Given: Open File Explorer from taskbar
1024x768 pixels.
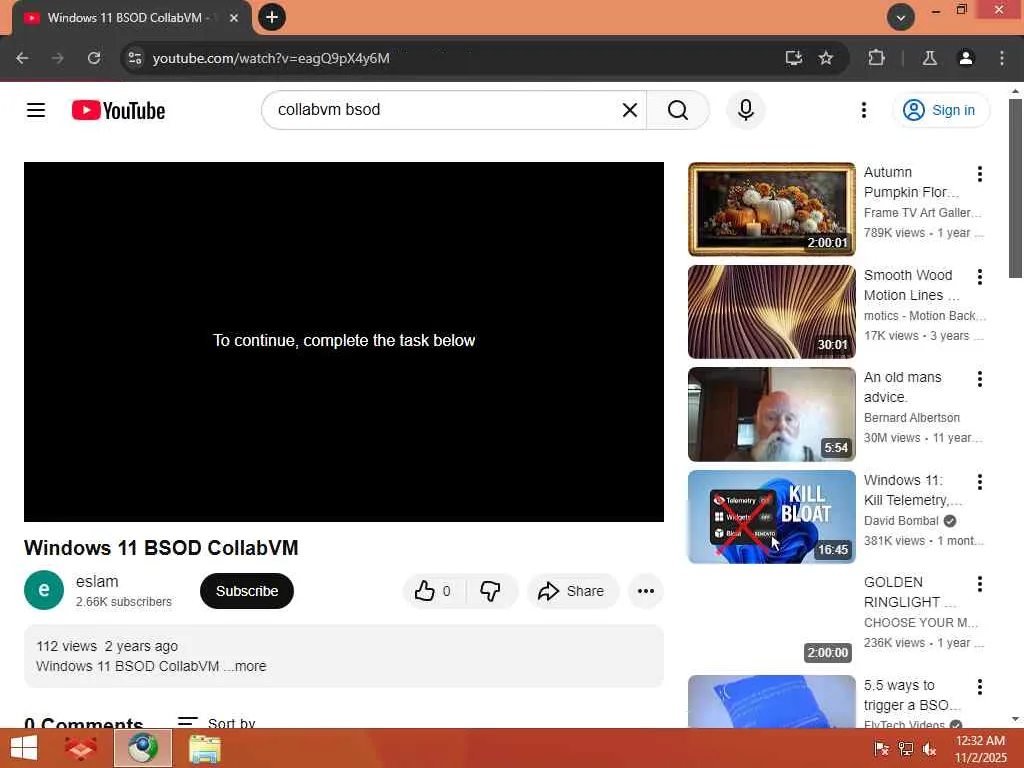Looking at the screenshot, I should pos(204,748).
